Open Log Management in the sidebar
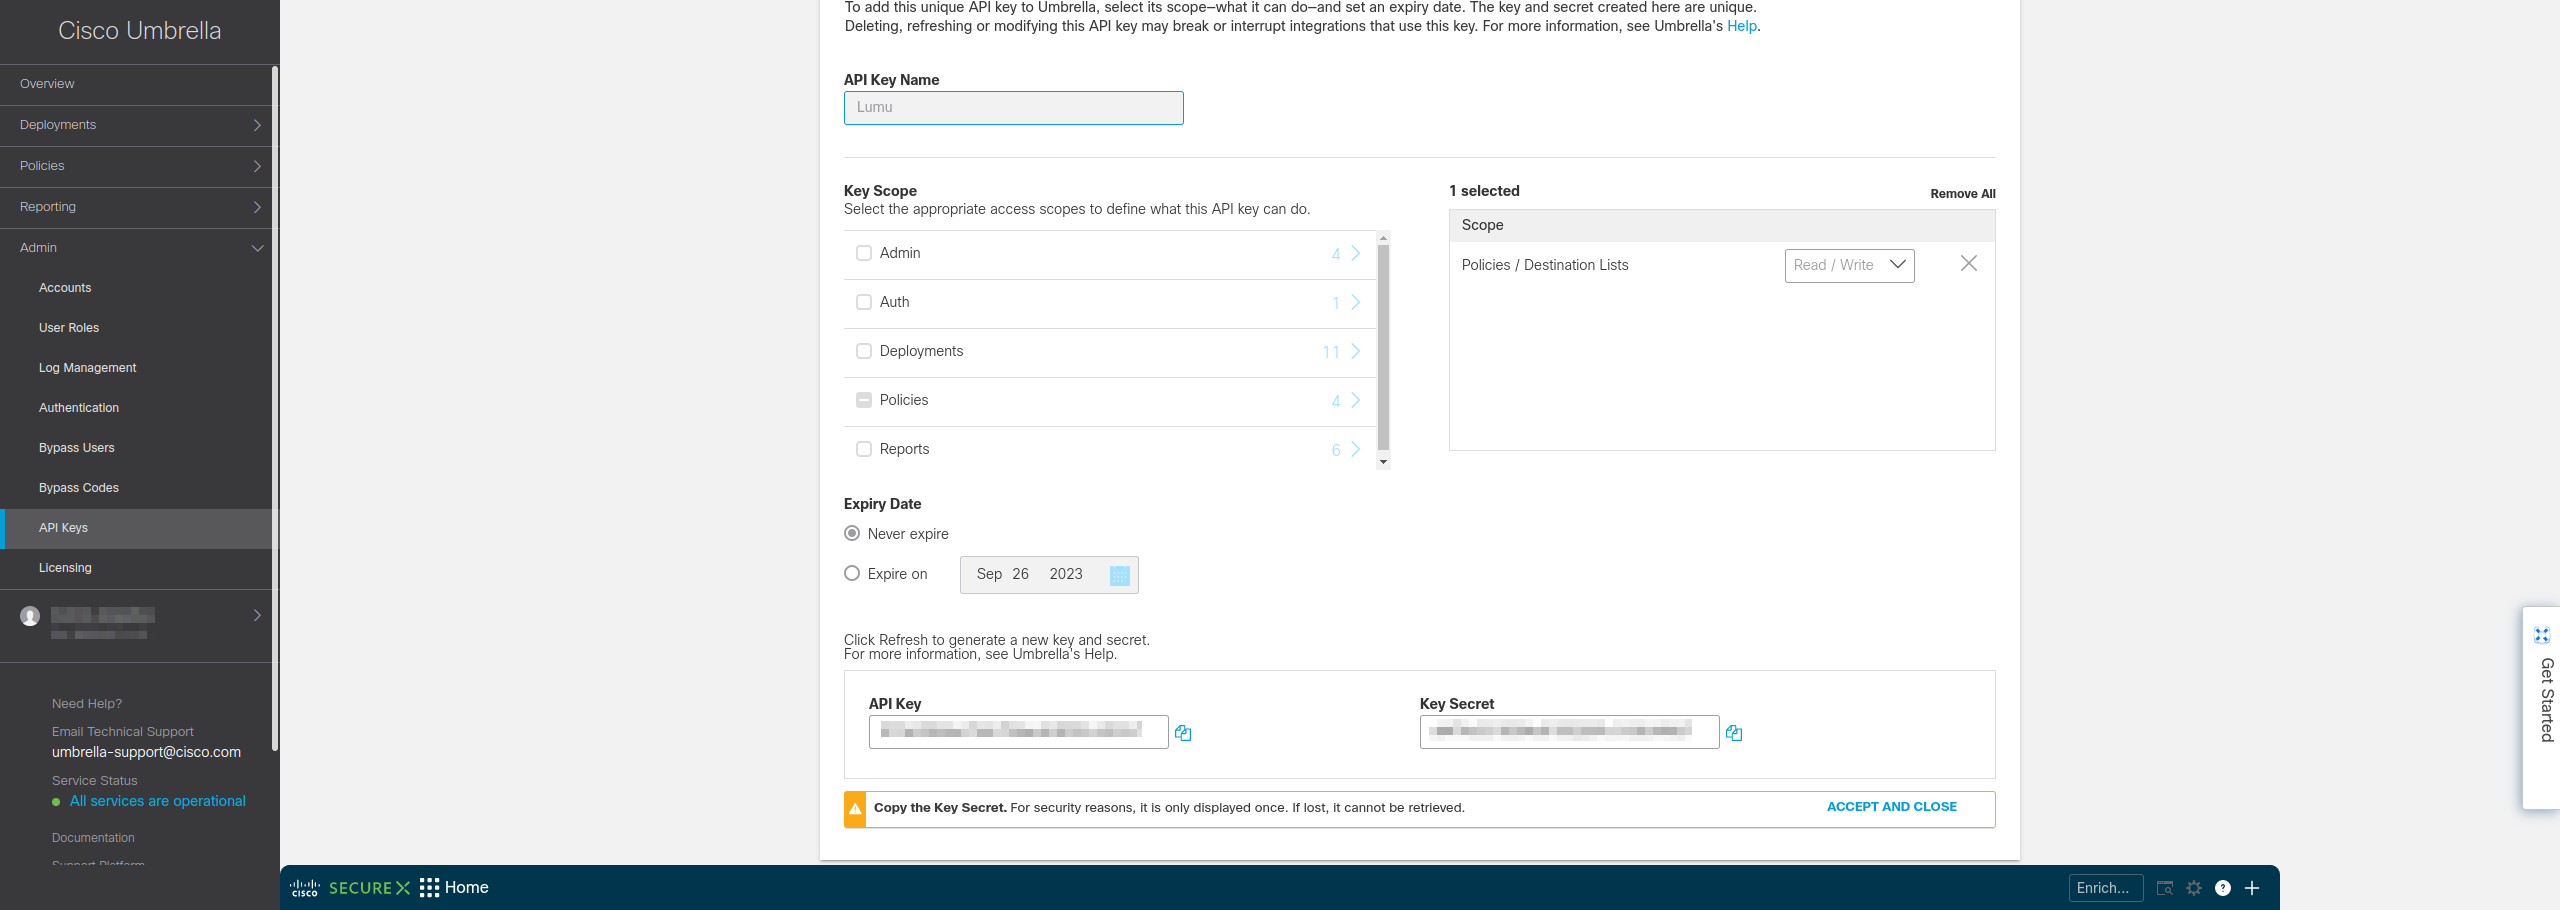Screen dimensions: 2560x910 88,368
